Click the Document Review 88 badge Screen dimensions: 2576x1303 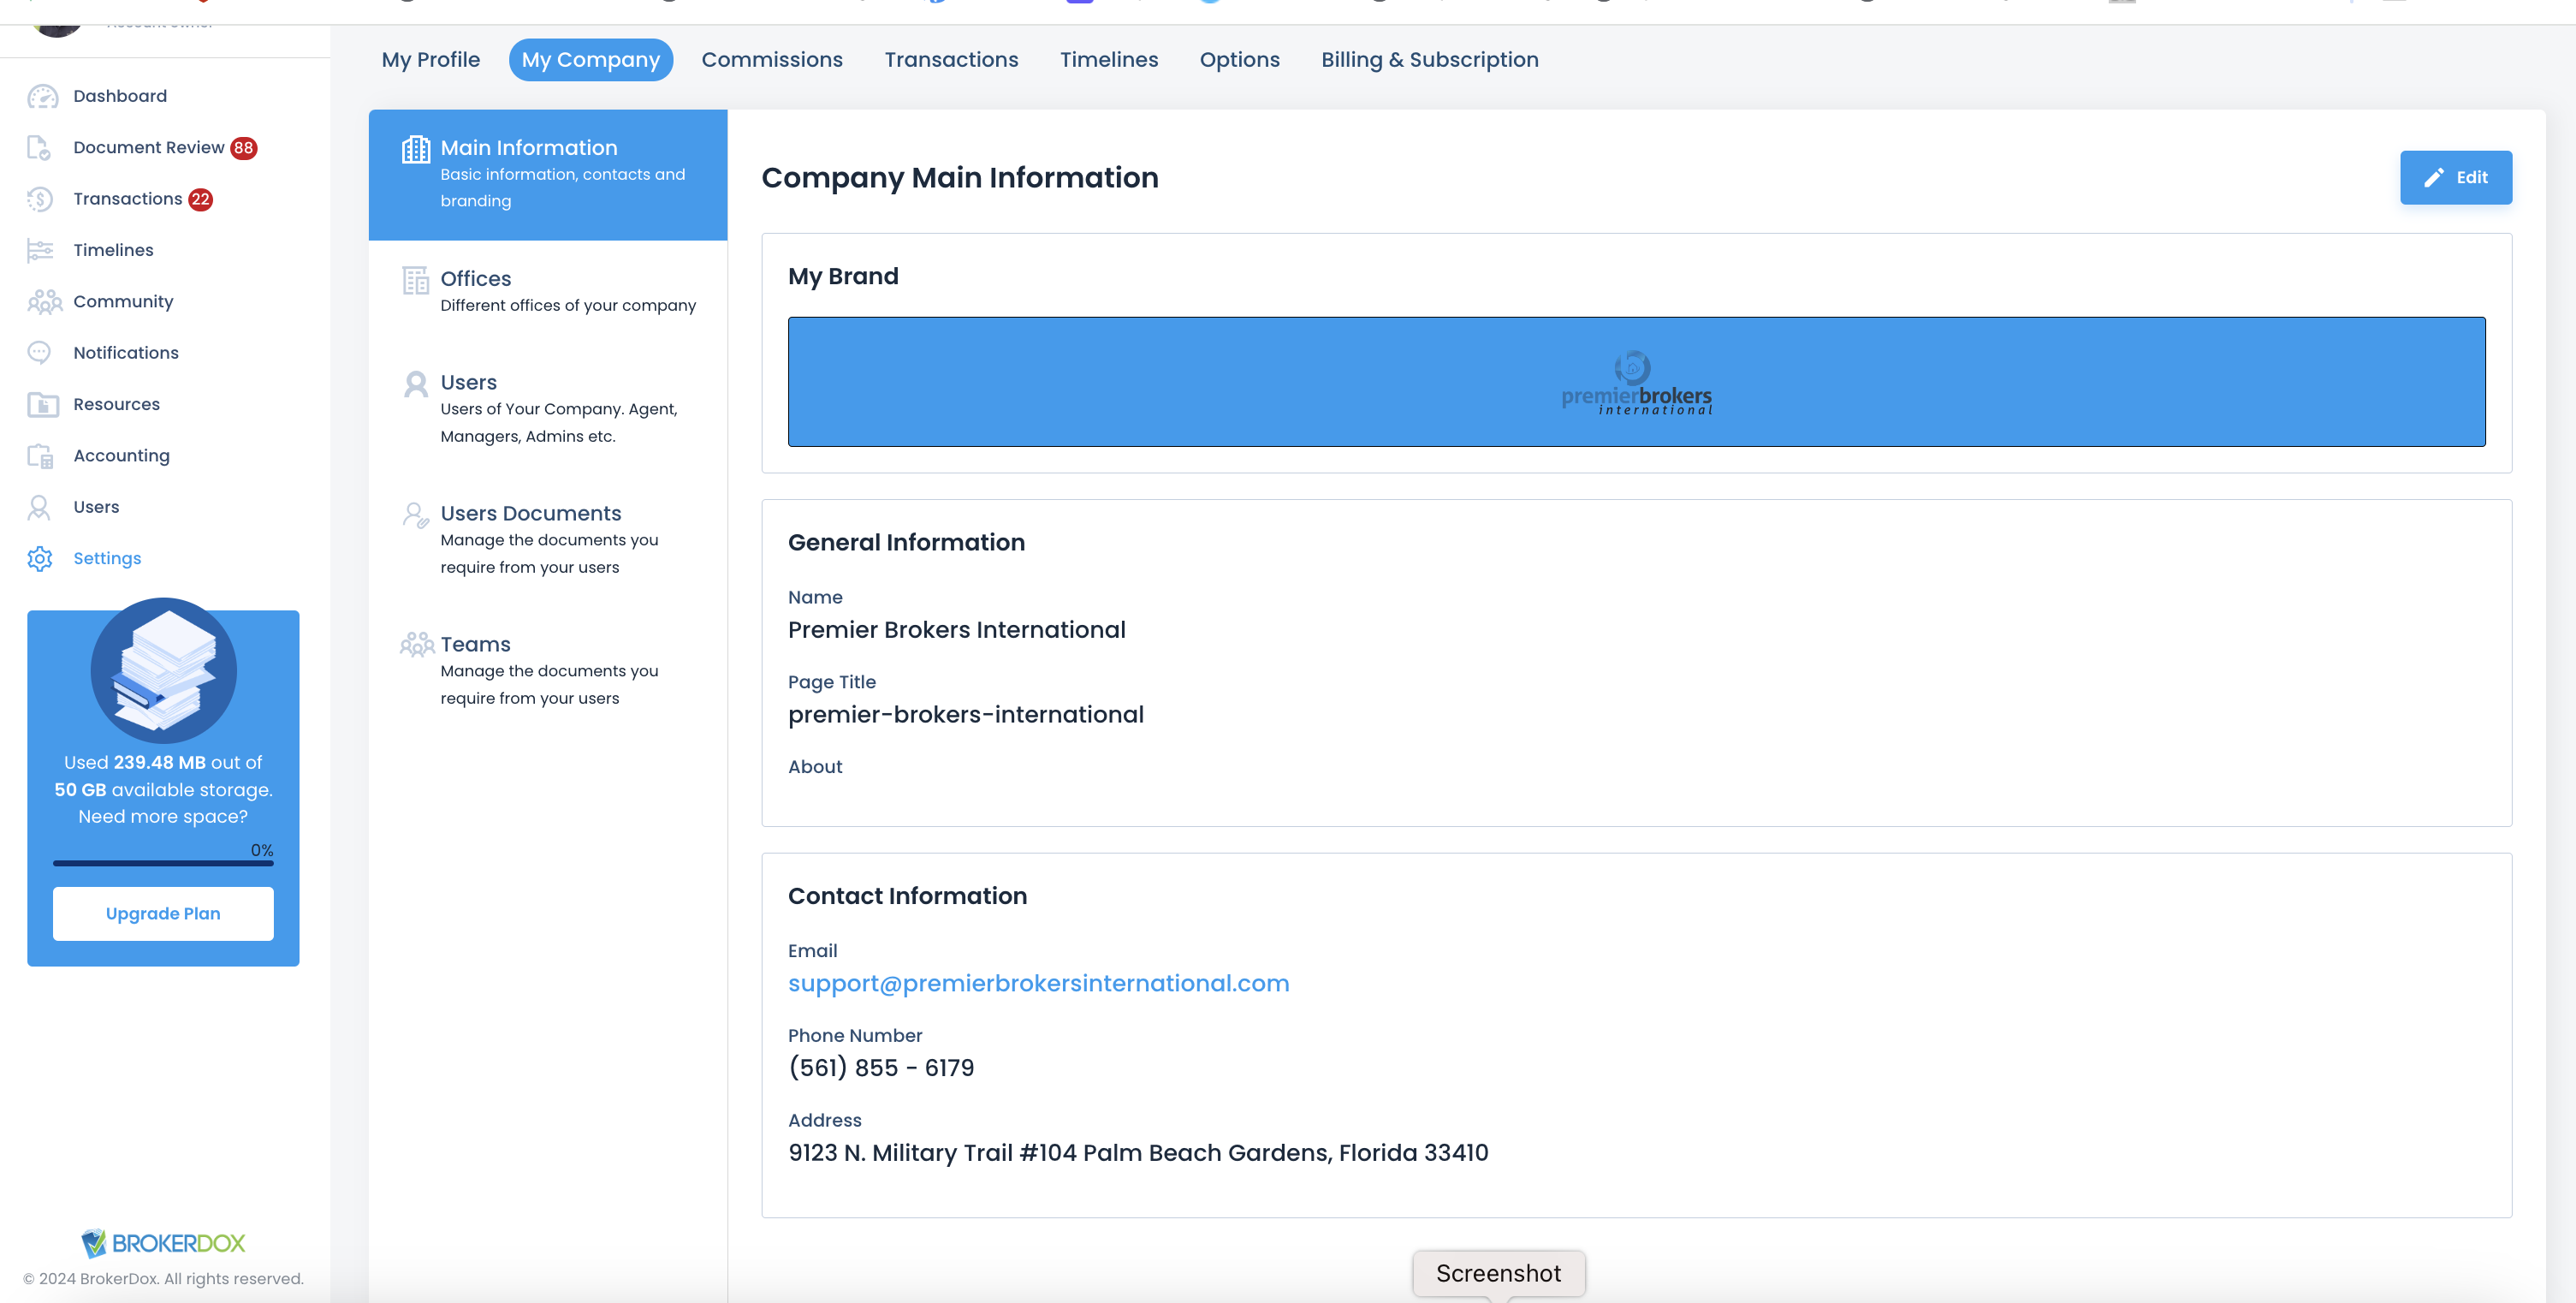pos(244,148)
